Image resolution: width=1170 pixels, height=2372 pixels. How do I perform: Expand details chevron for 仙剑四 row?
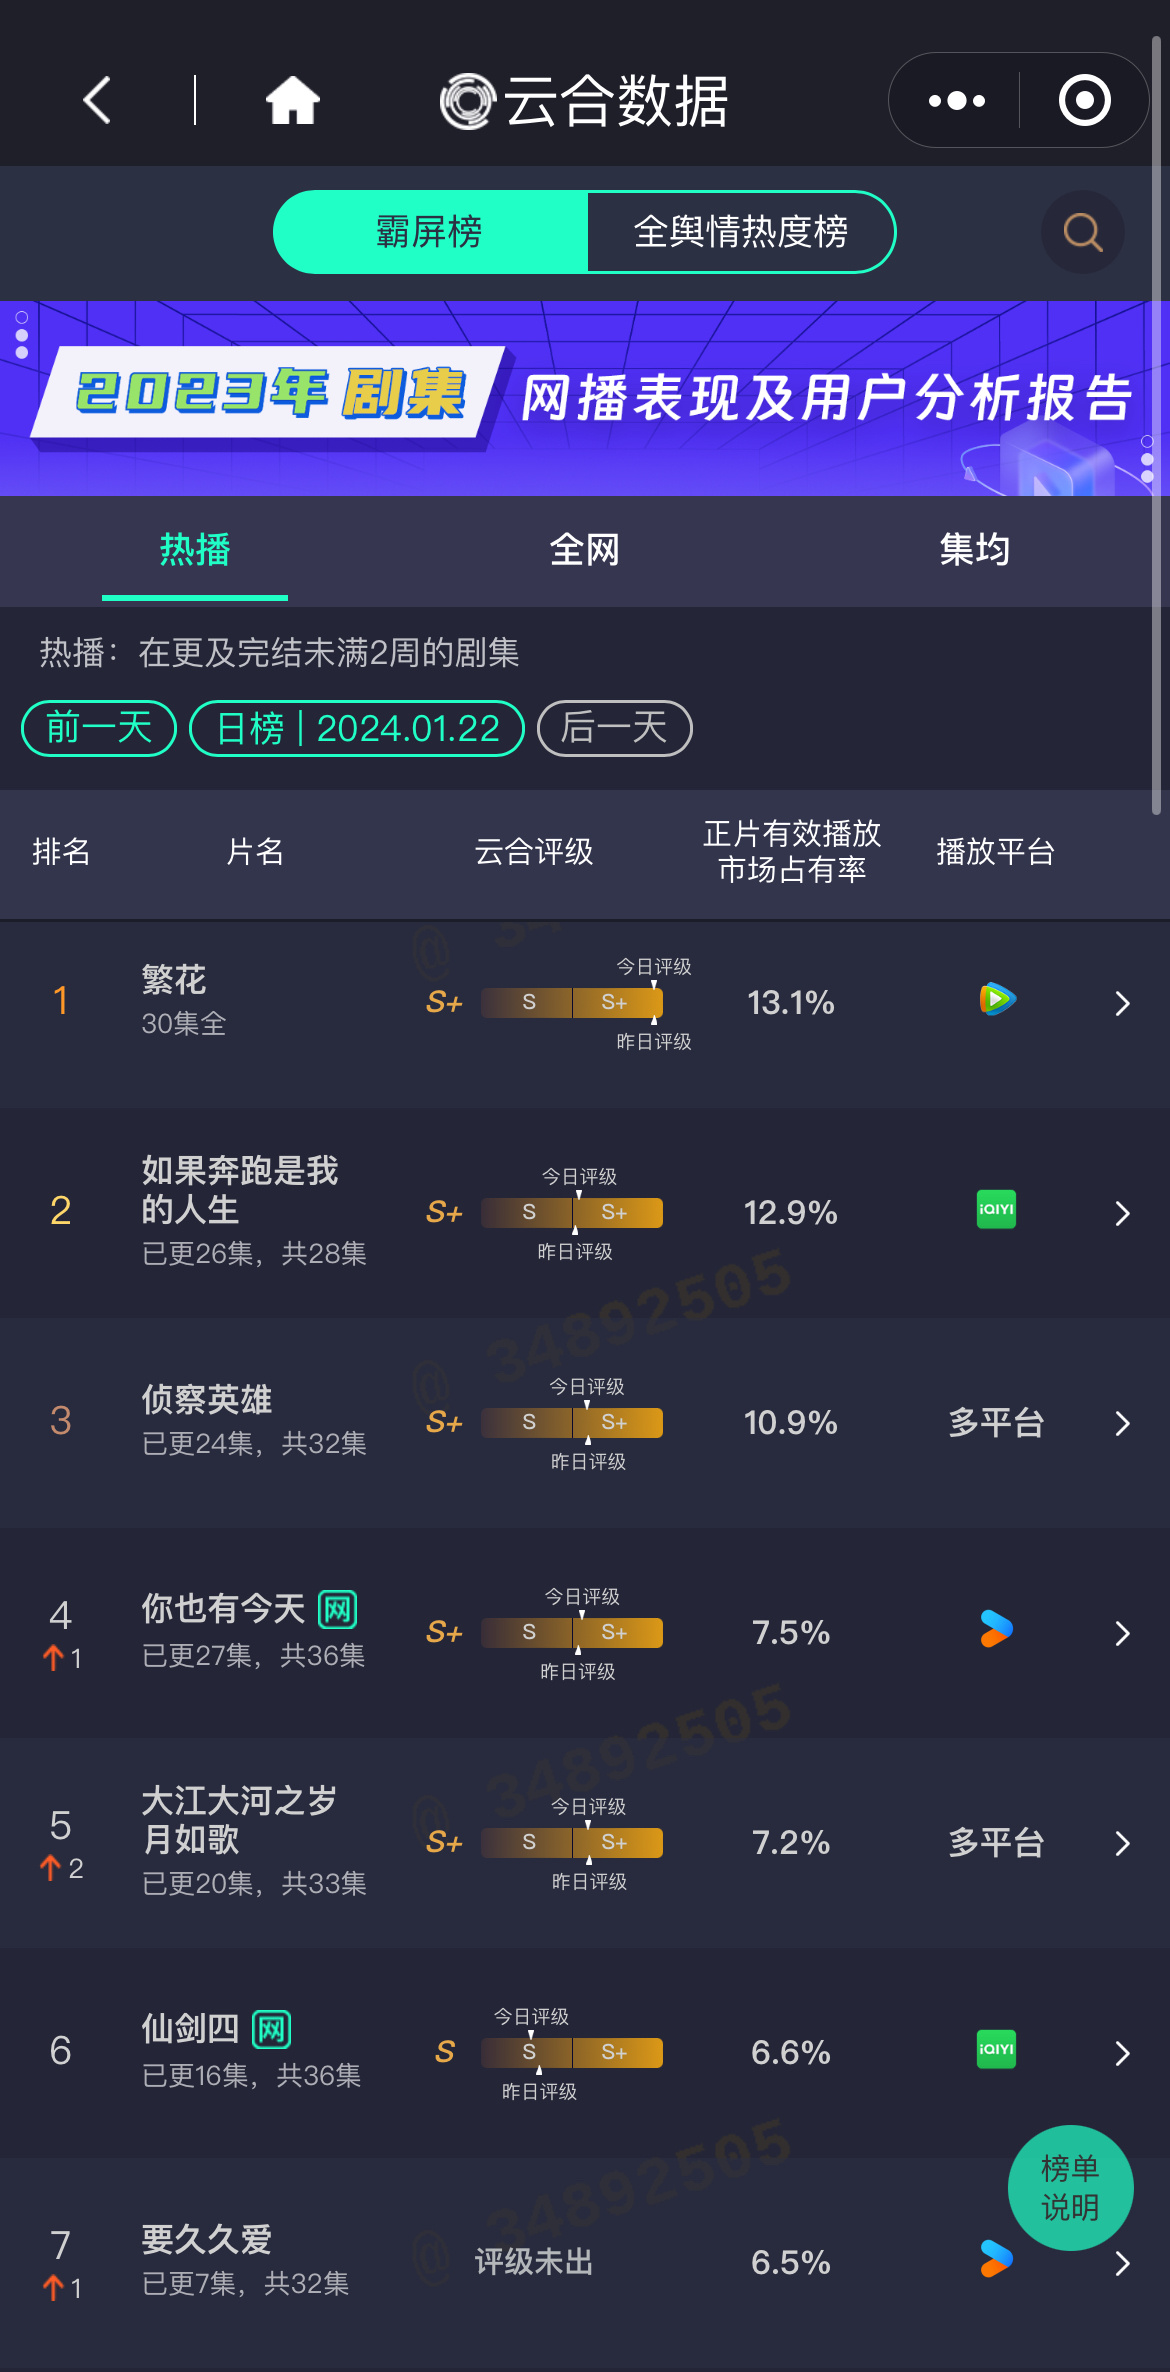(x=1122, y=2053)
